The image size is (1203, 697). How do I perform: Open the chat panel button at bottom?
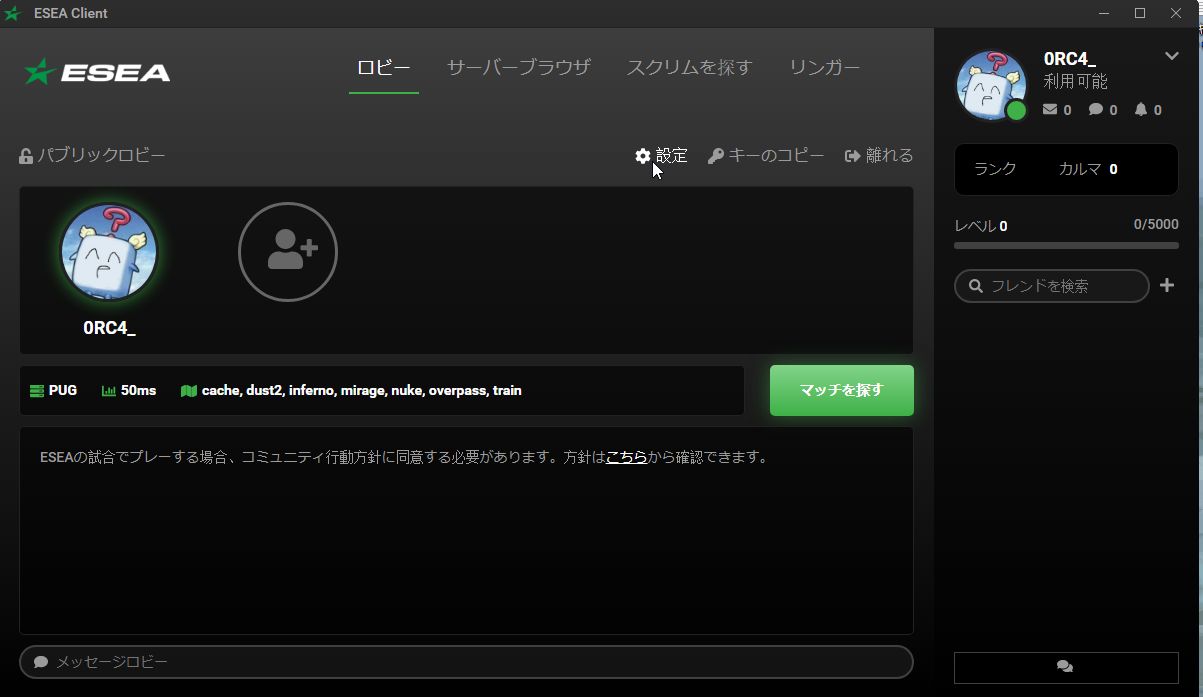(x=1066, y=667)
